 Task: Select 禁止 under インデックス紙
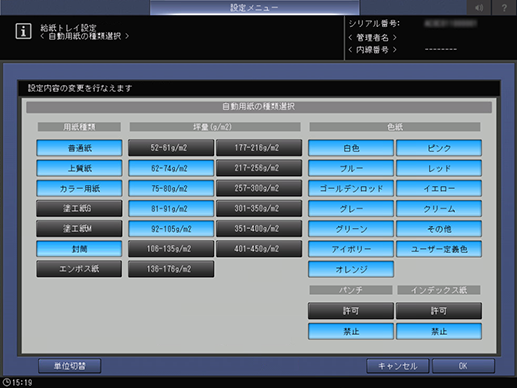click(x=439, y=331)
